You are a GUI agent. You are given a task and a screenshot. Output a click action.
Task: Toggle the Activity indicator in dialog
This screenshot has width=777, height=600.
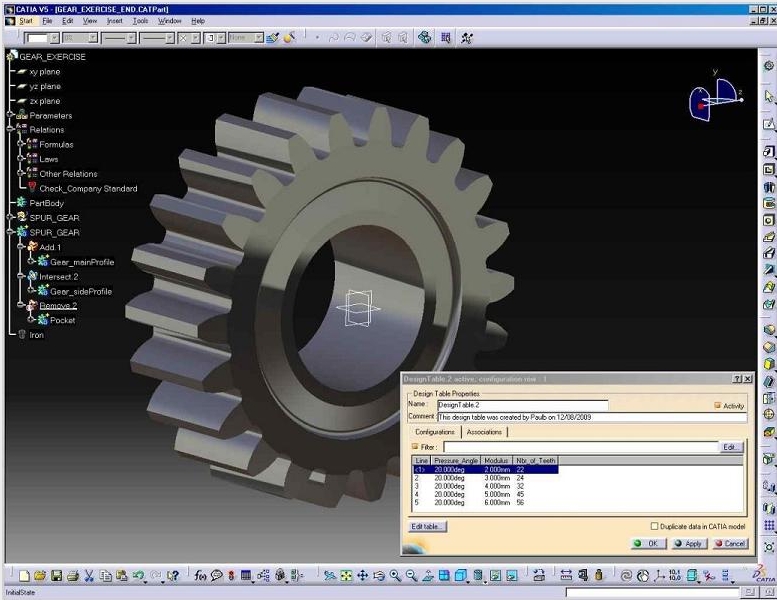(x=717, y=406)
